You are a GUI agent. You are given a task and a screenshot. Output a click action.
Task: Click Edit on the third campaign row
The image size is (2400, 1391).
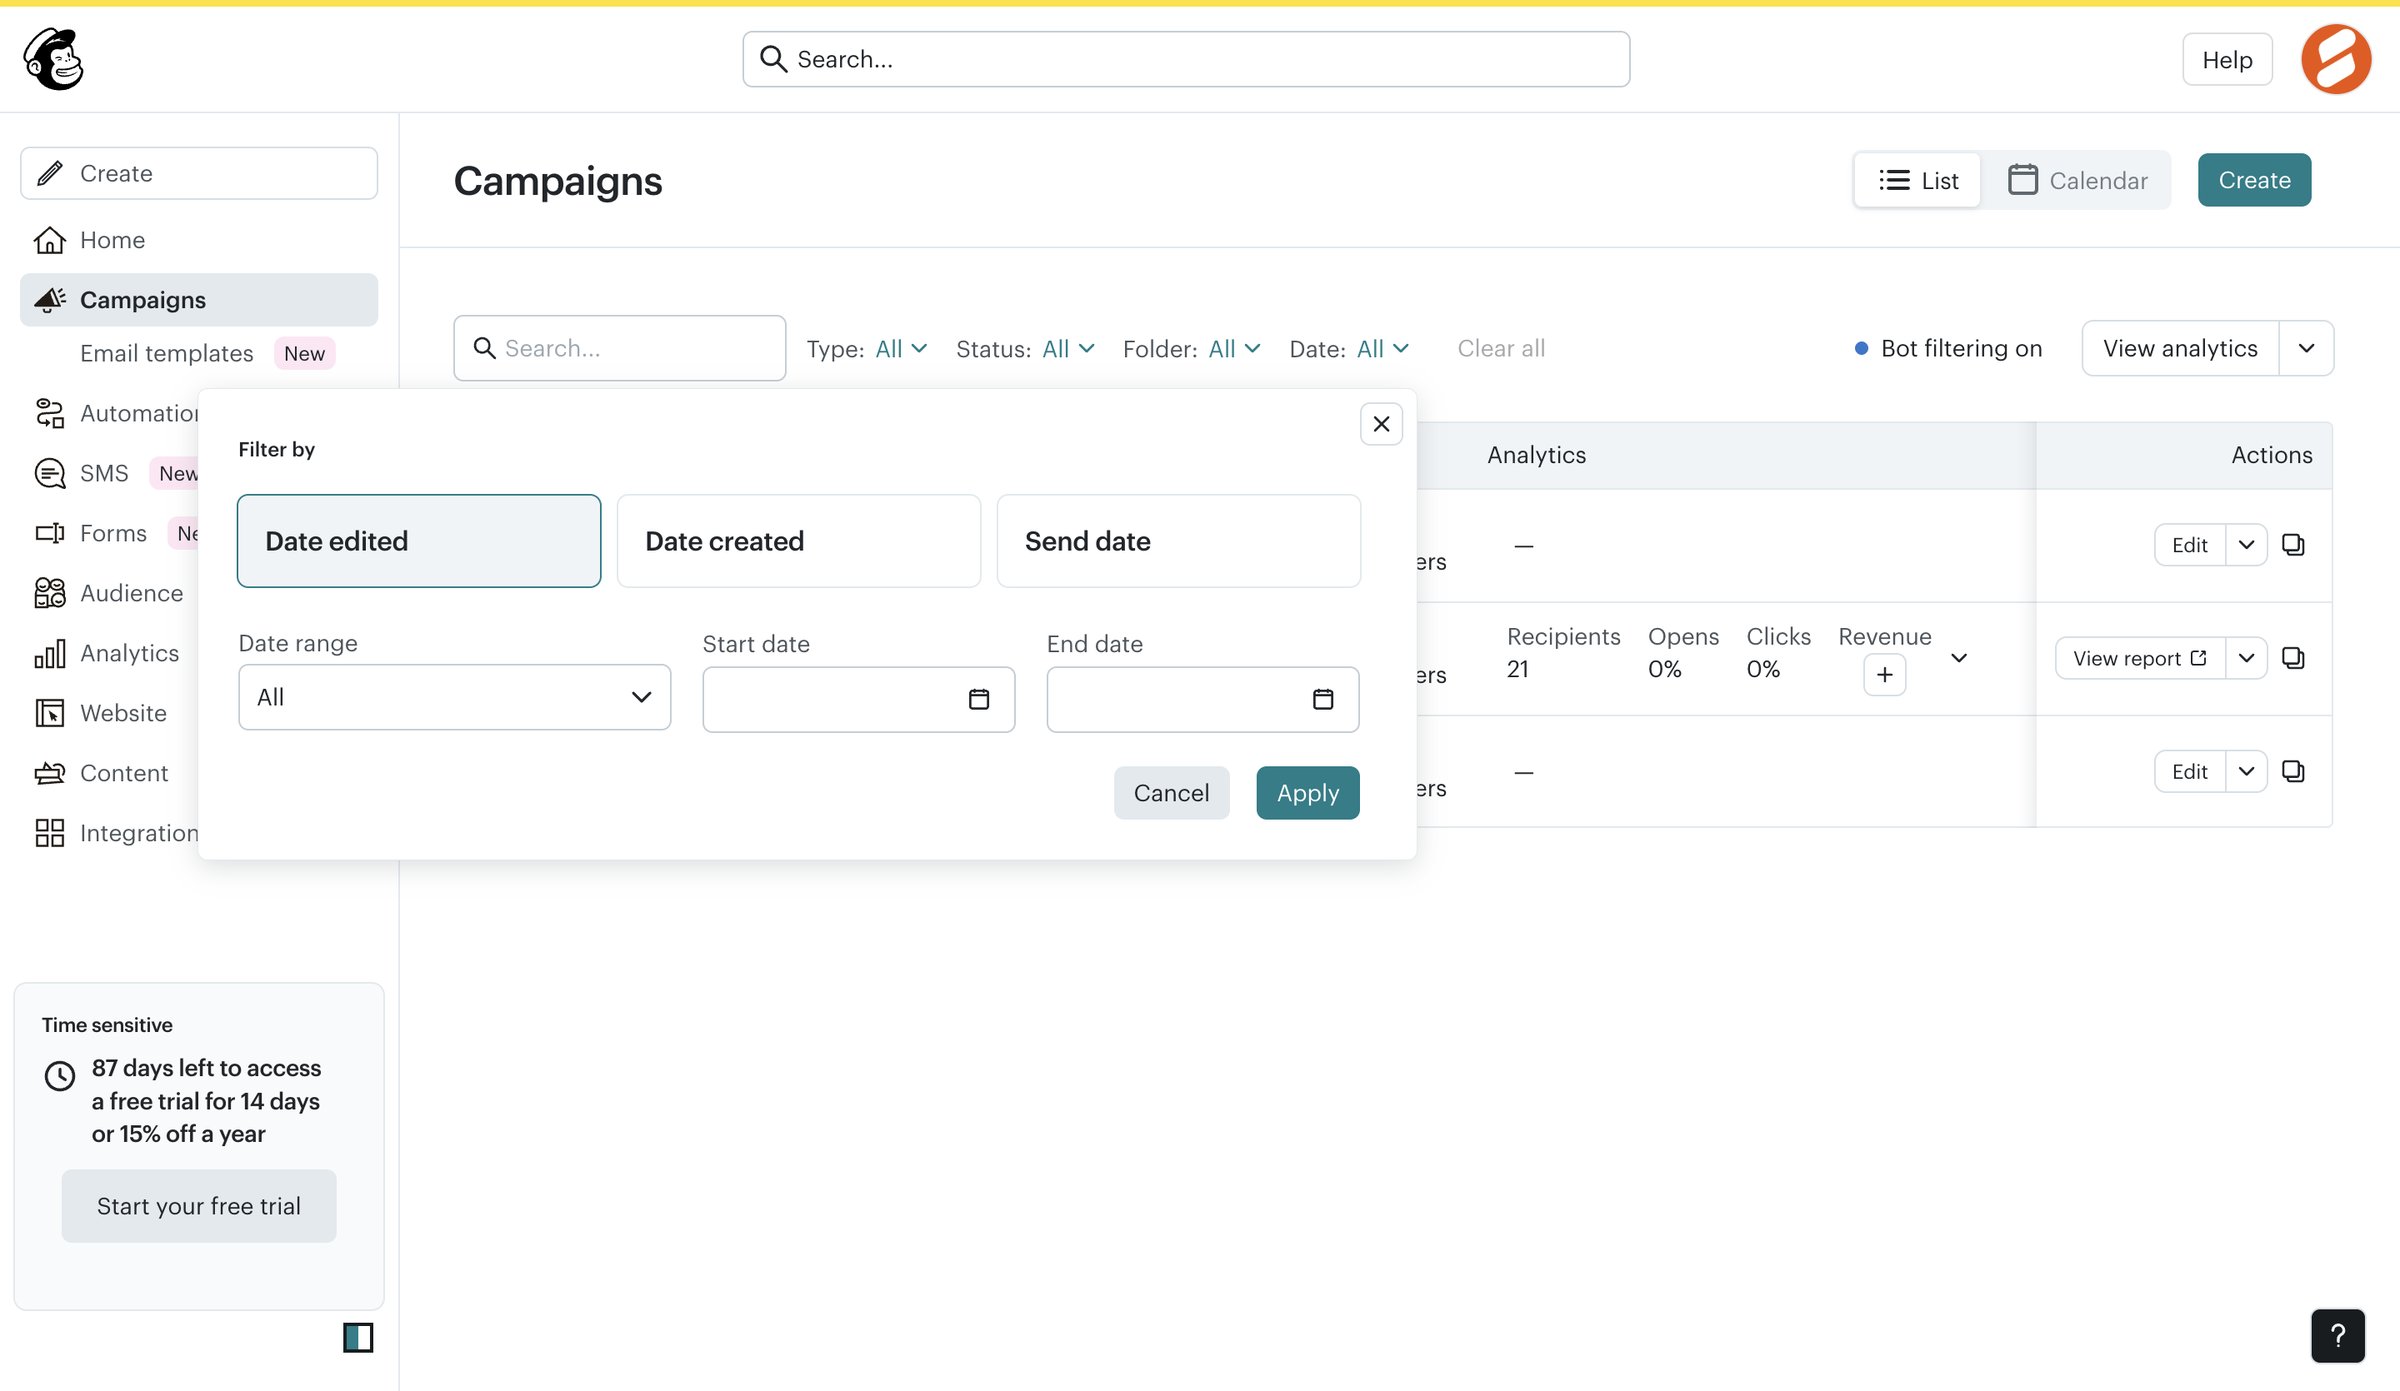pyautogui.click(x=2190, y=771)
